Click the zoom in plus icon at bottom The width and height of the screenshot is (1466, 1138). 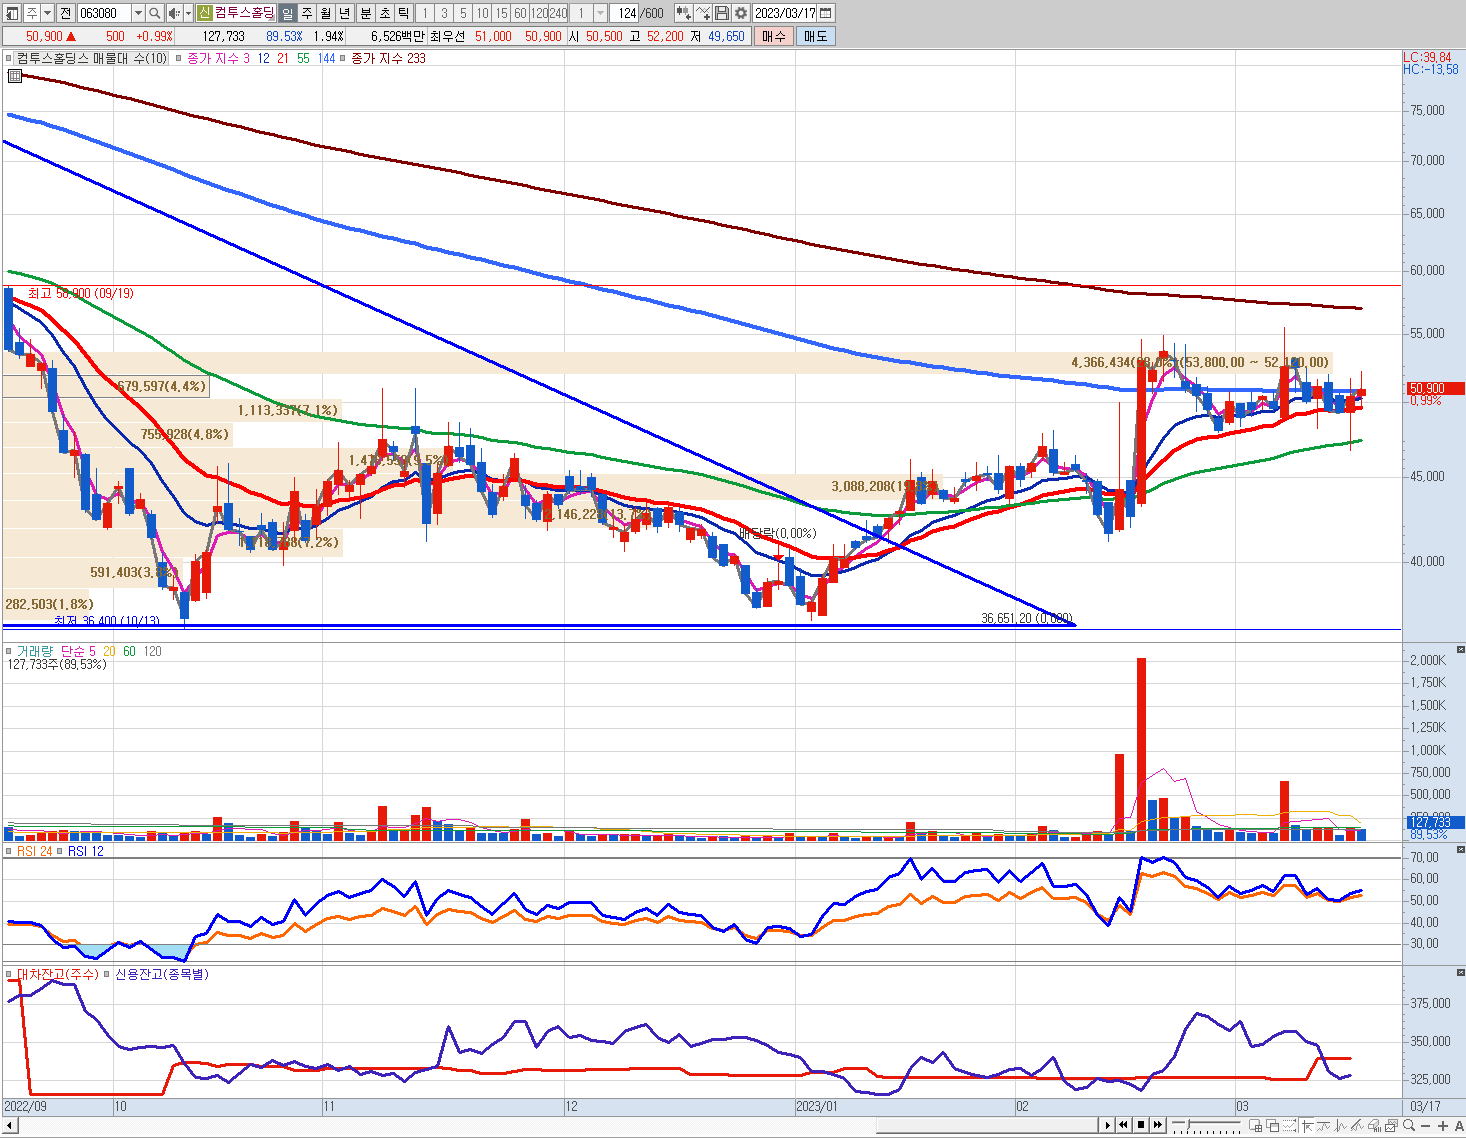(1443, 1126)
